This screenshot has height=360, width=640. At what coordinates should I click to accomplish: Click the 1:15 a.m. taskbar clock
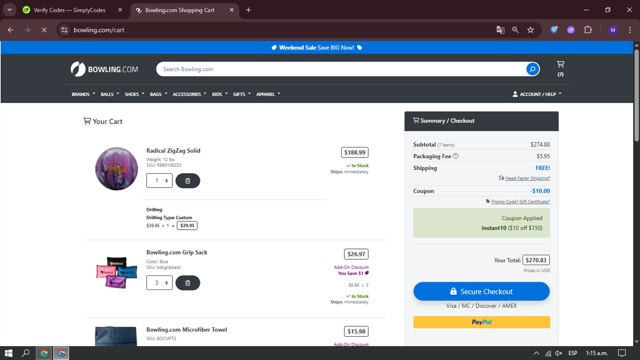(597, 353)
